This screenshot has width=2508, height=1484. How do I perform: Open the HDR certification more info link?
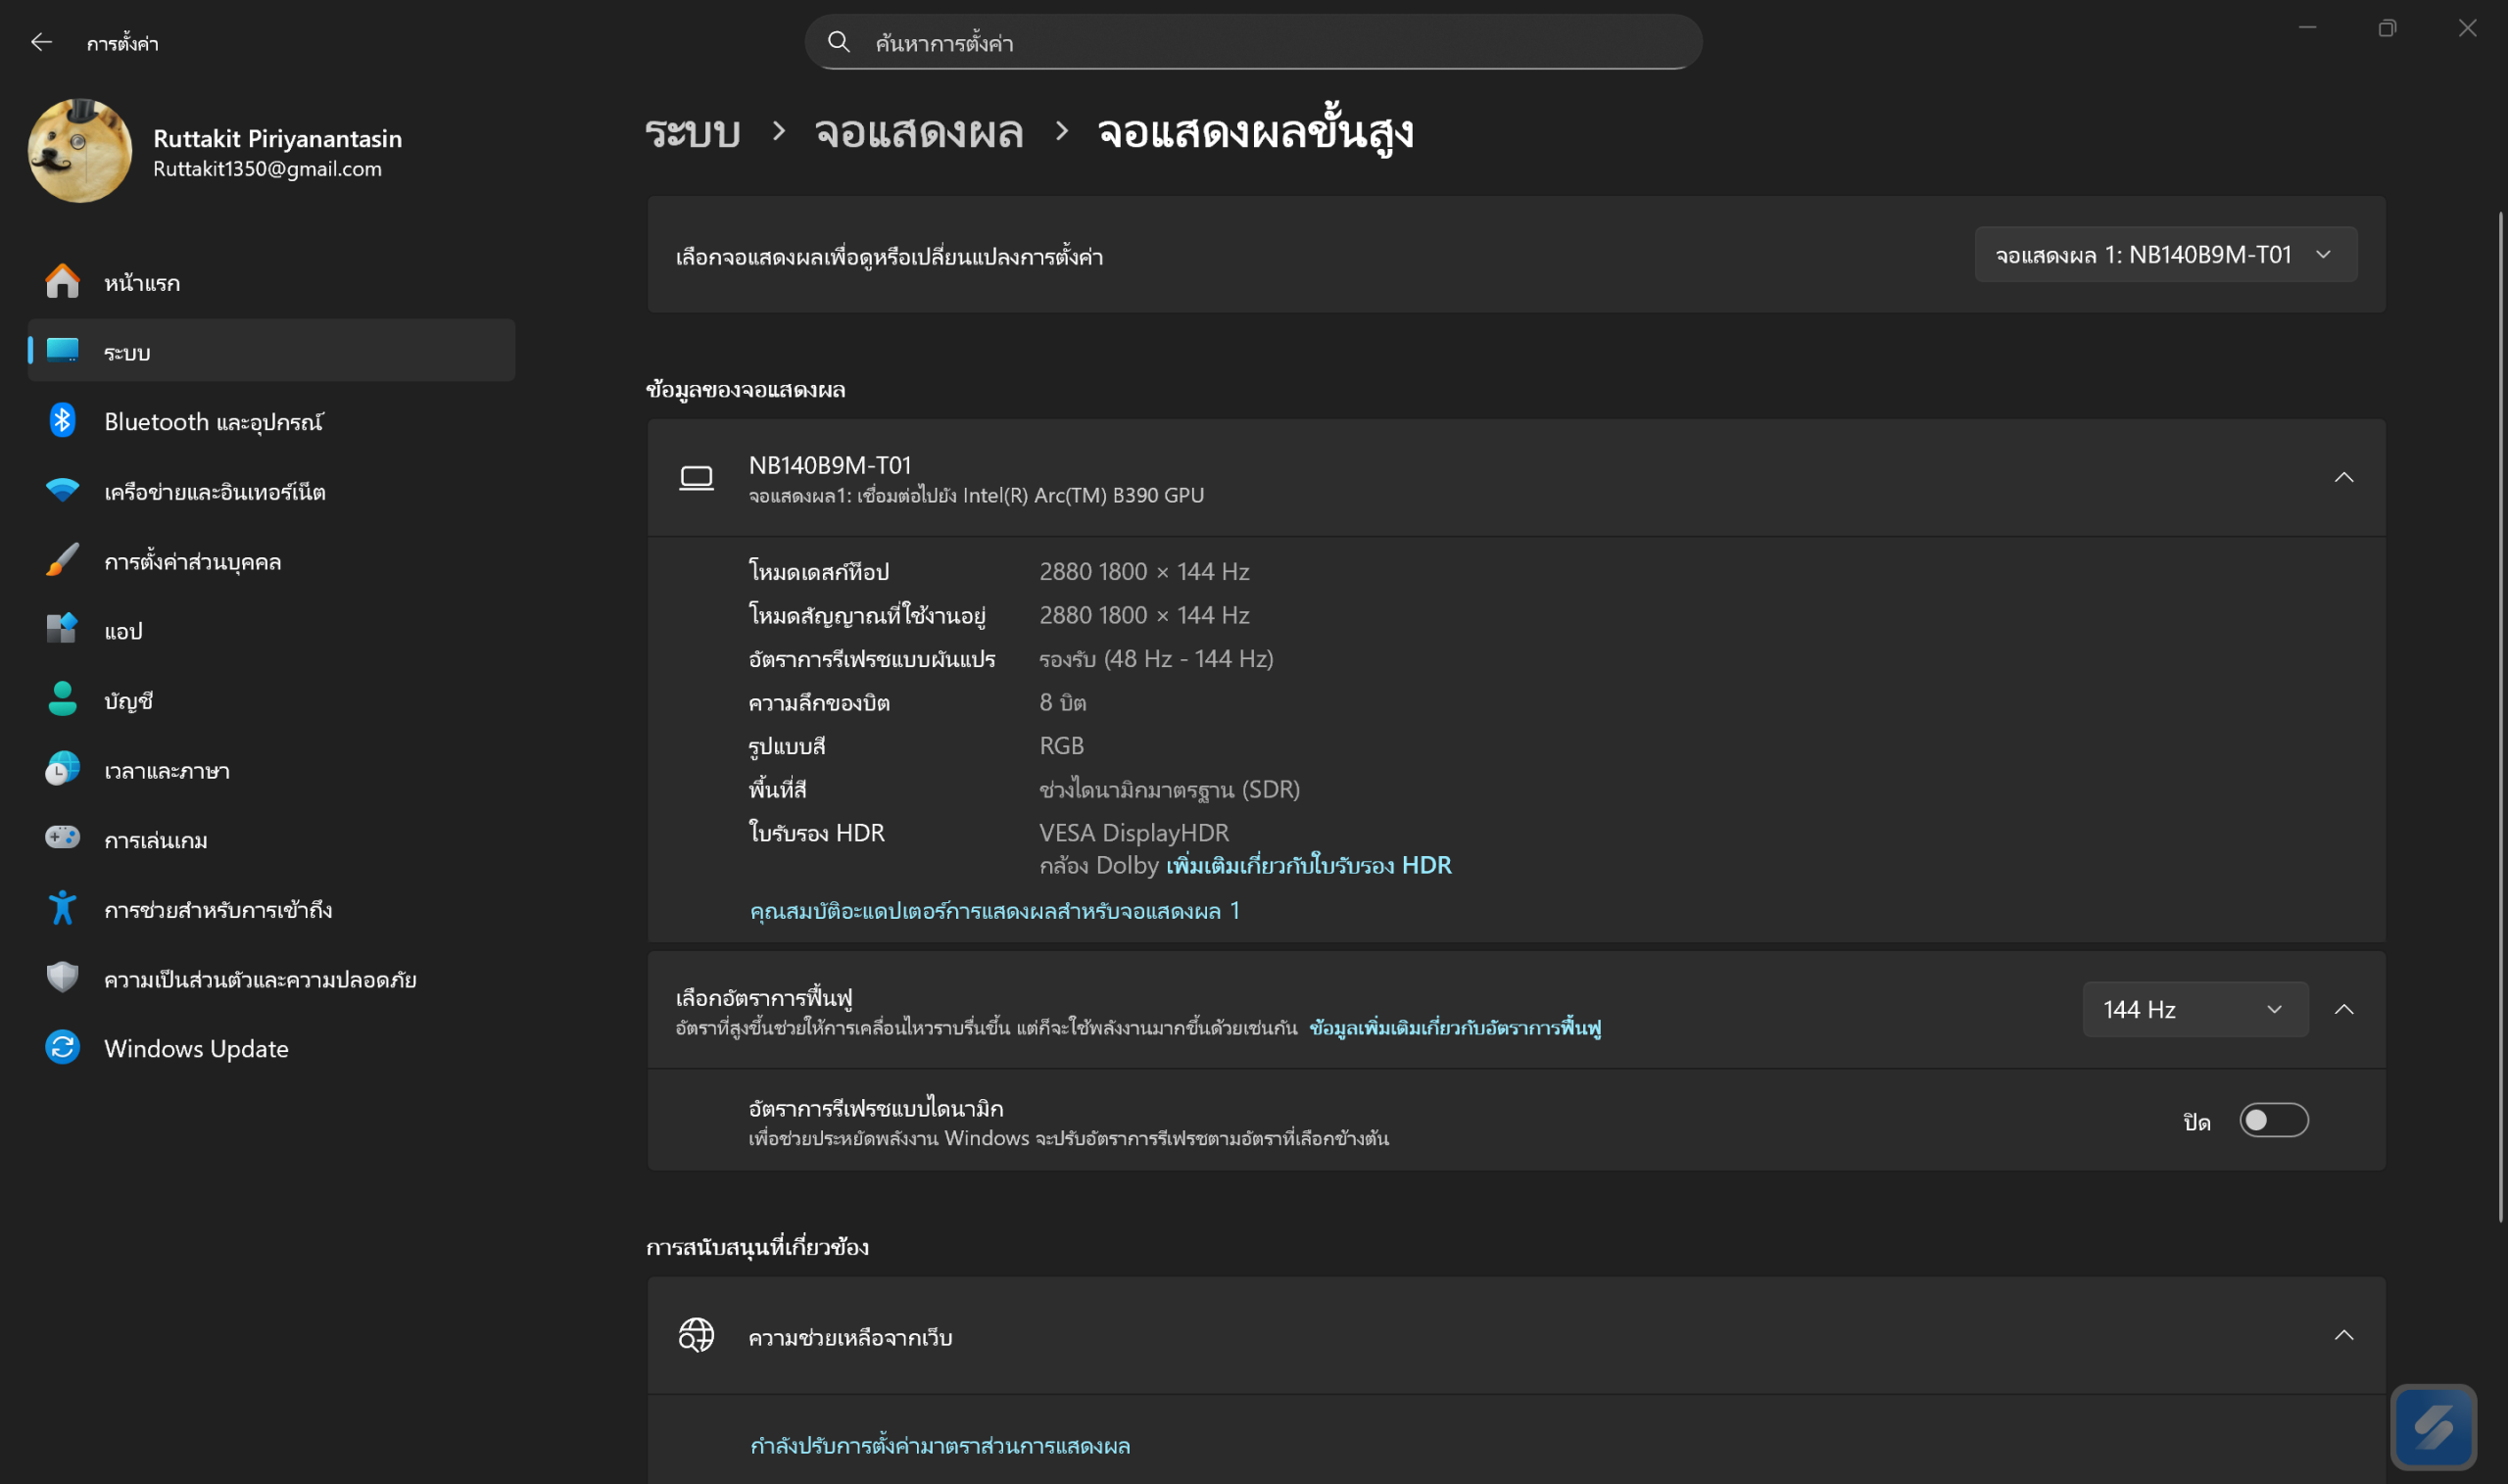(x=1308, y=865)
